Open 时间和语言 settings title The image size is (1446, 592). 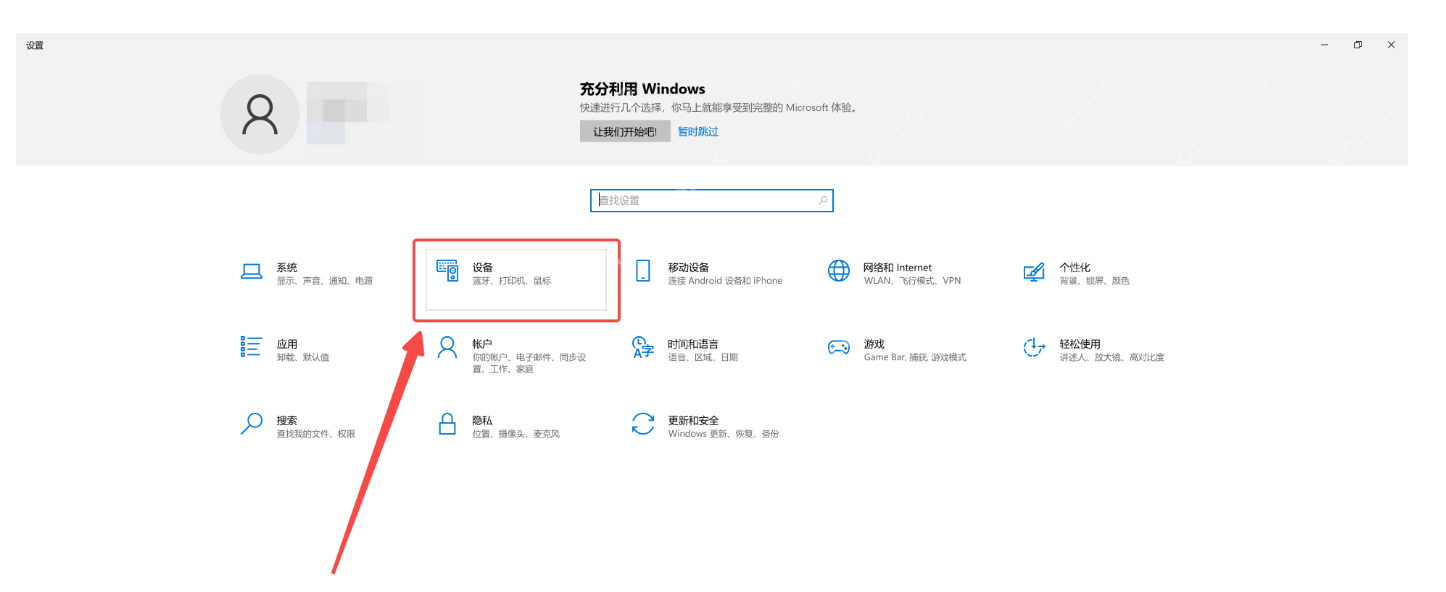[x=694, y=343]
